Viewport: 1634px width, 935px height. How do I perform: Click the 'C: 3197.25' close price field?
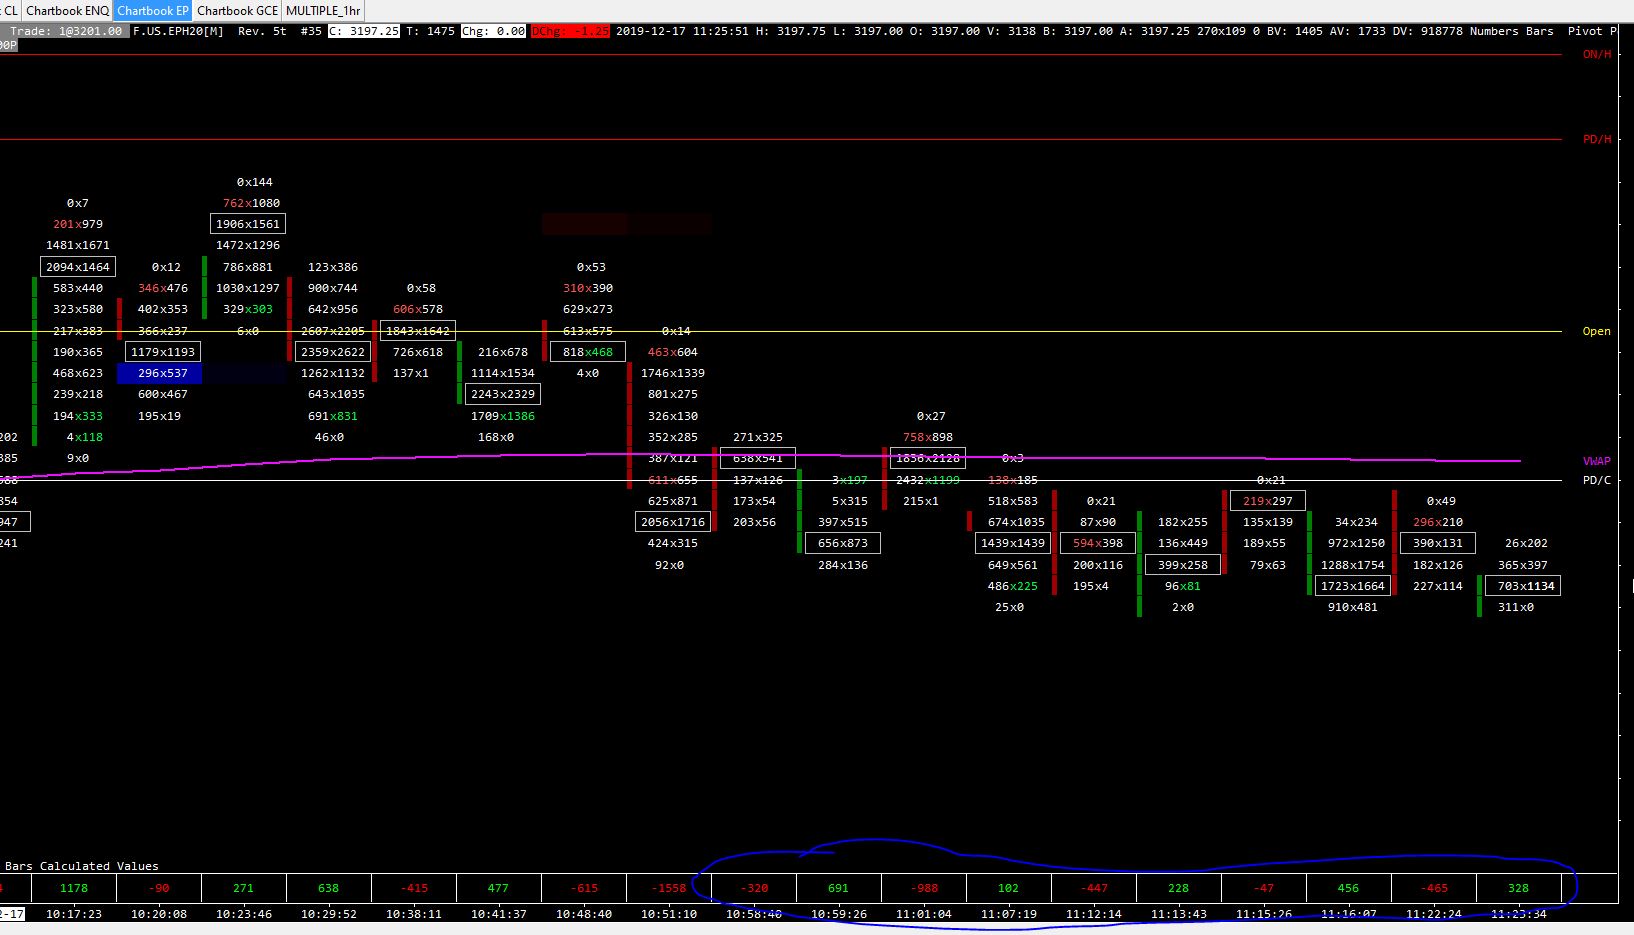point(364,31)
